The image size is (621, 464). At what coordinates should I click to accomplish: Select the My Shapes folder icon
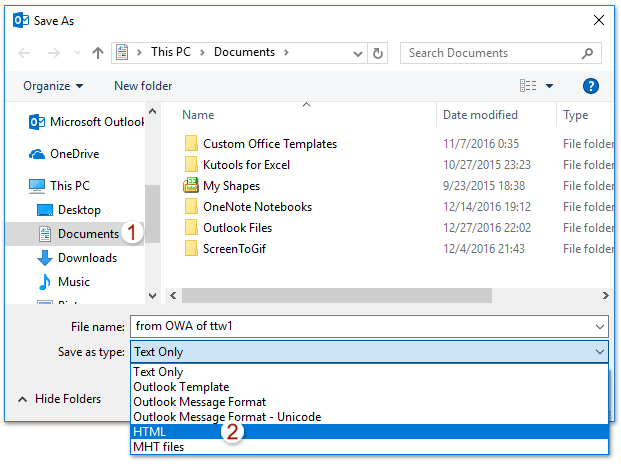191,185
